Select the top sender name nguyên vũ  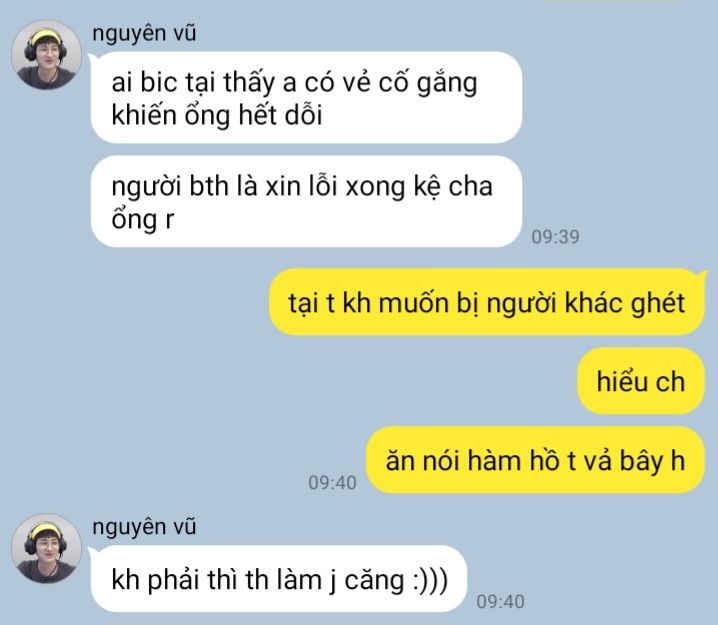(144, 34)
